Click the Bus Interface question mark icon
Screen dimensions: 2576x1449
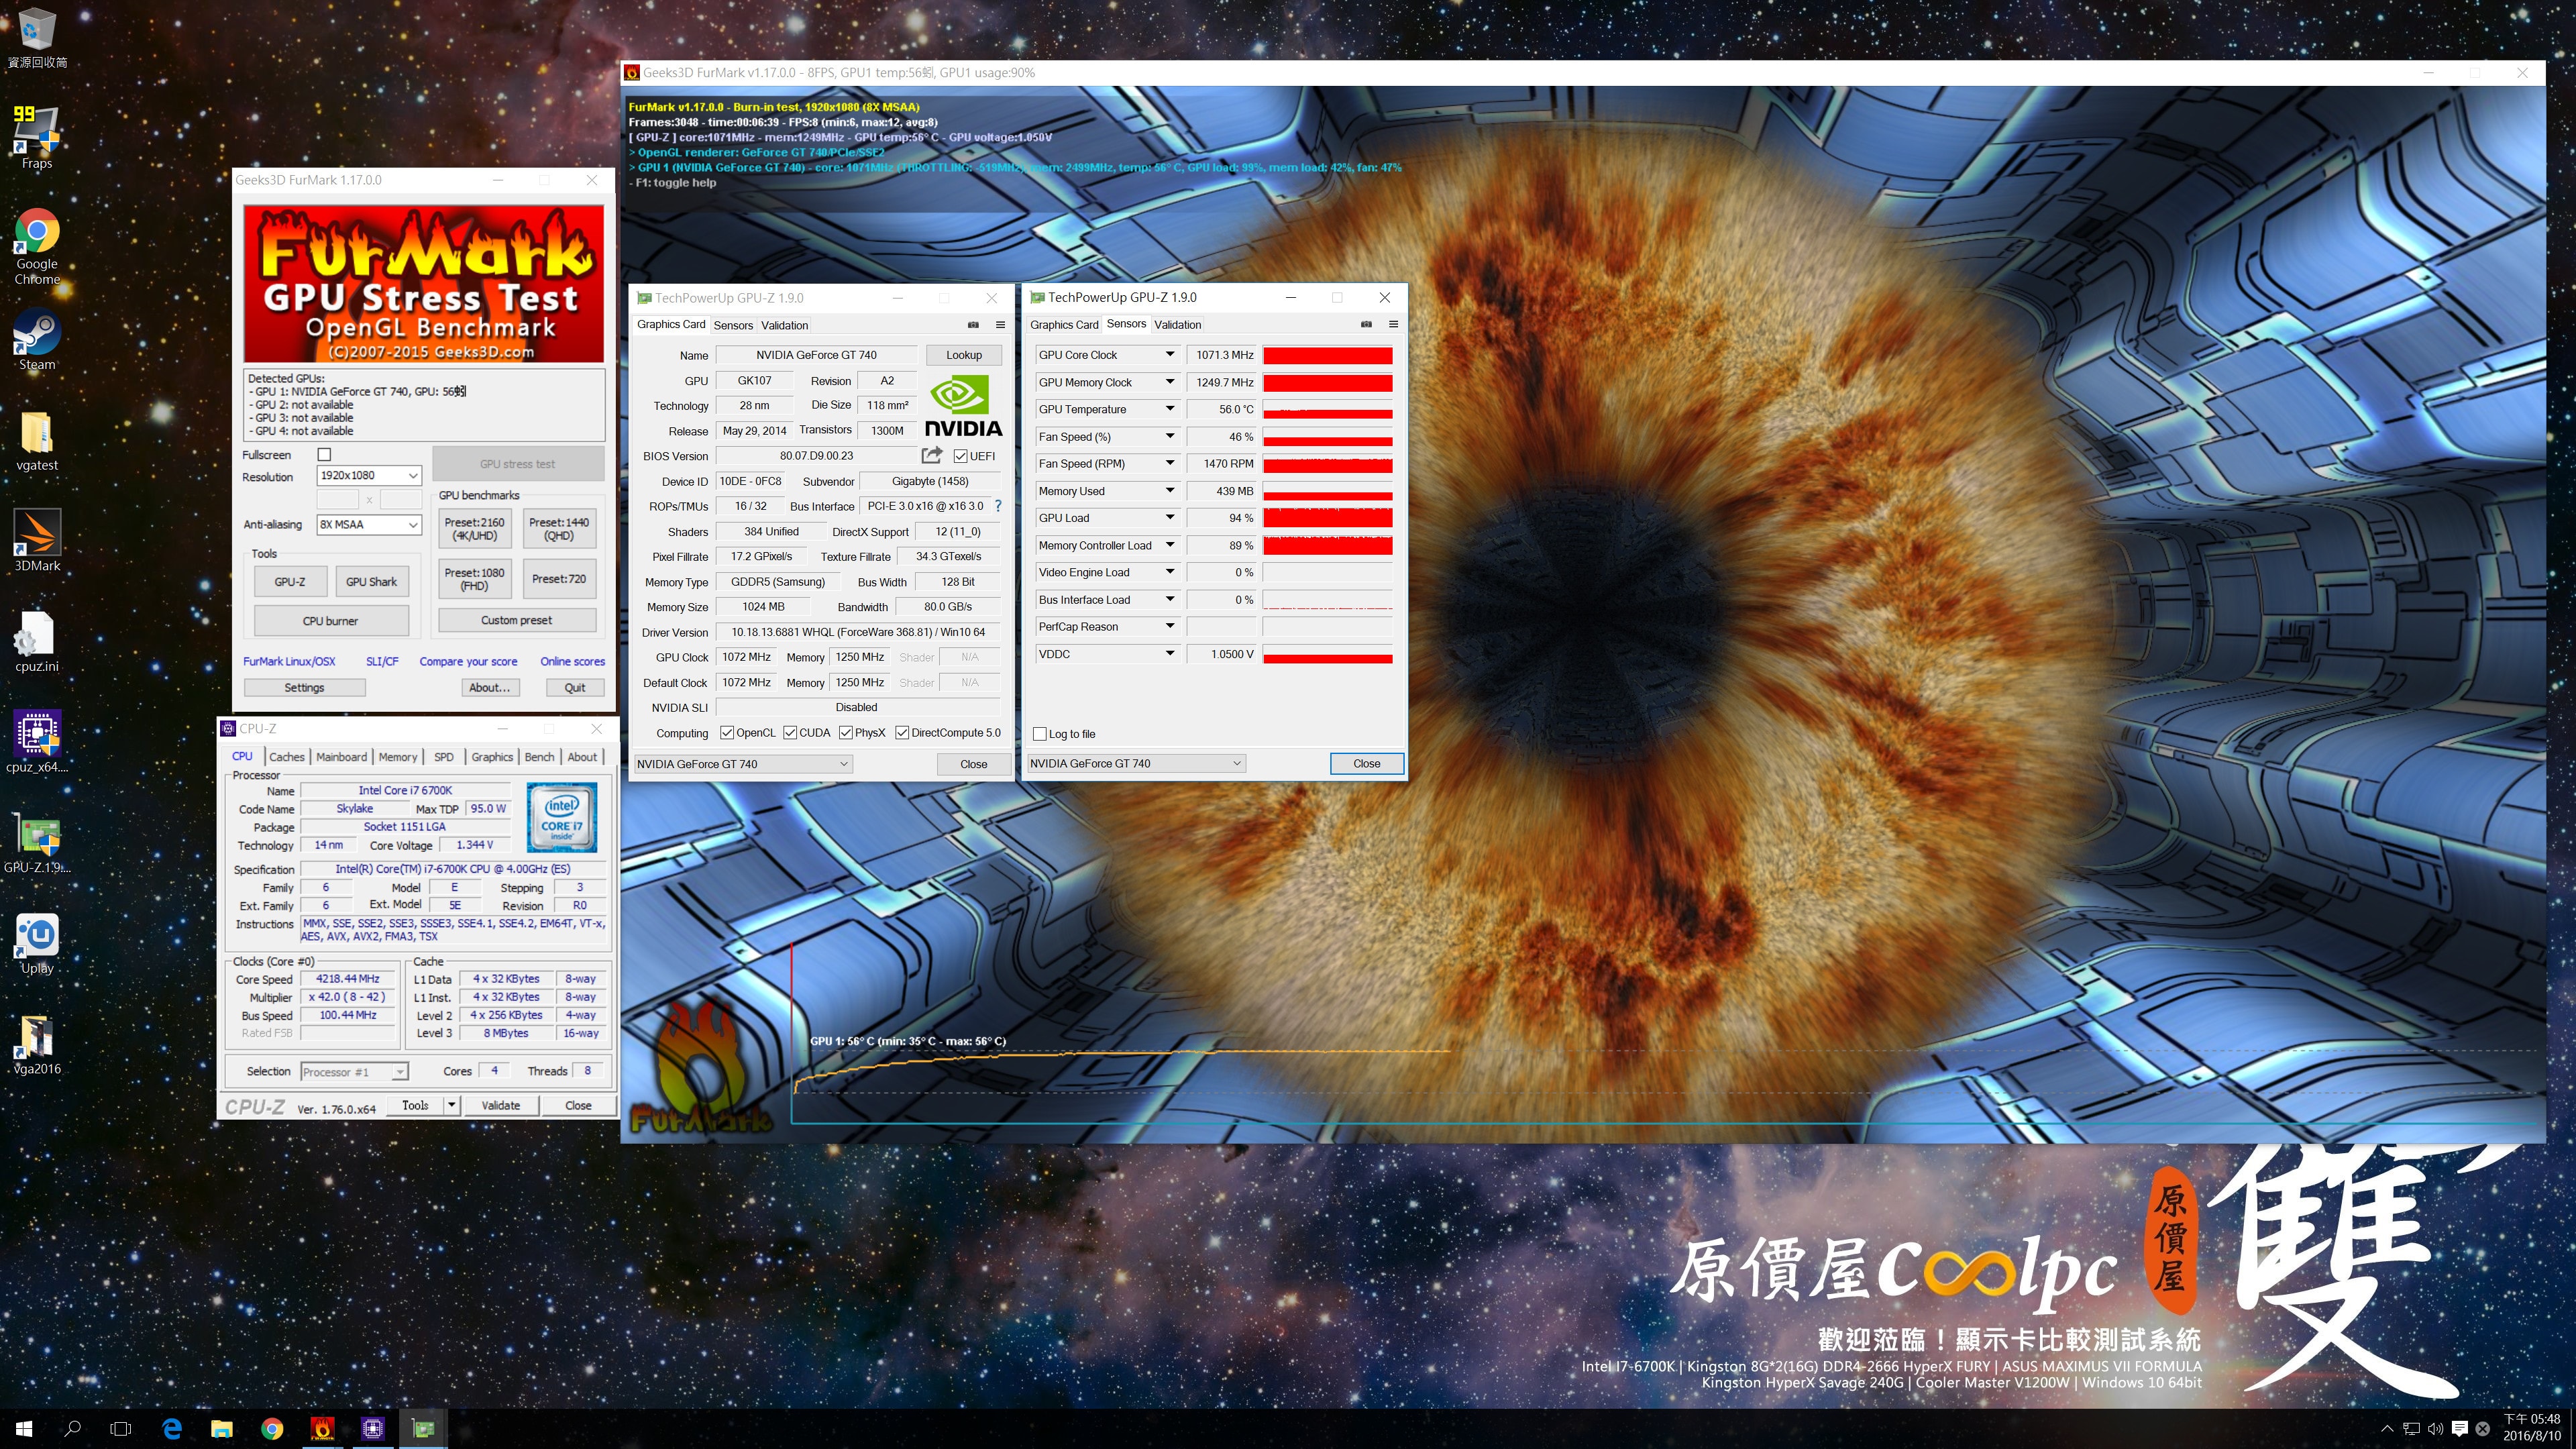[x=998, y=506]
